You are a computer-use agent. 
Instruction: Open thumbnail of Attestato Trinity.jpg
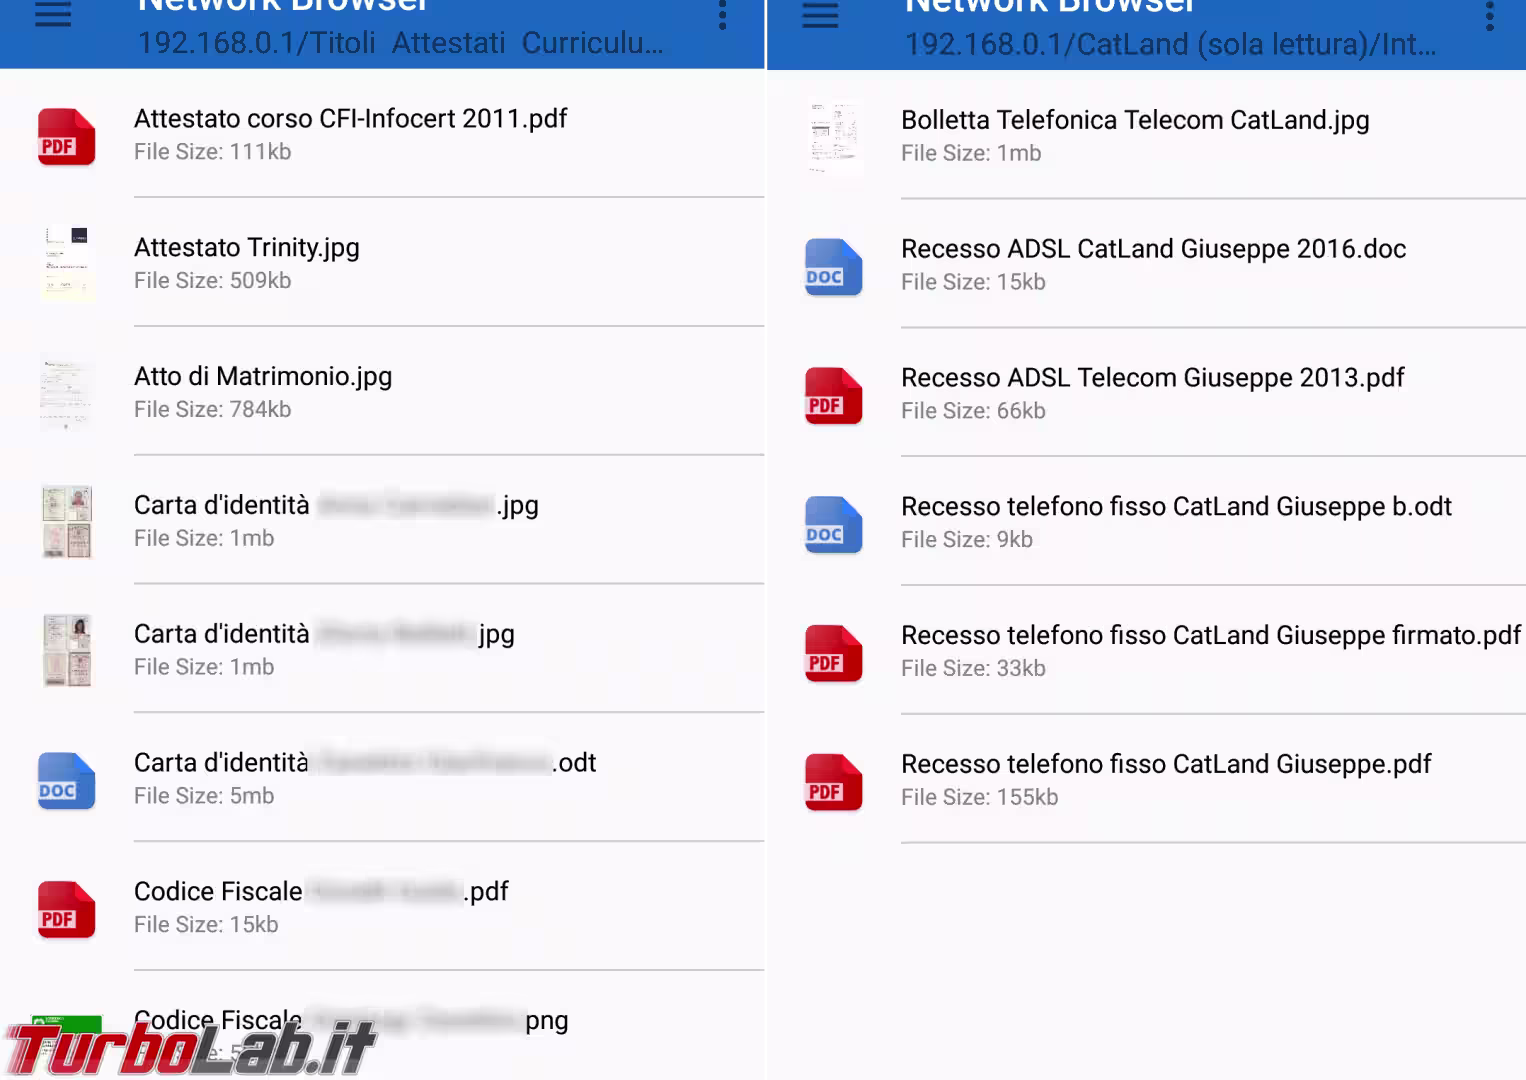coord(66,264)
